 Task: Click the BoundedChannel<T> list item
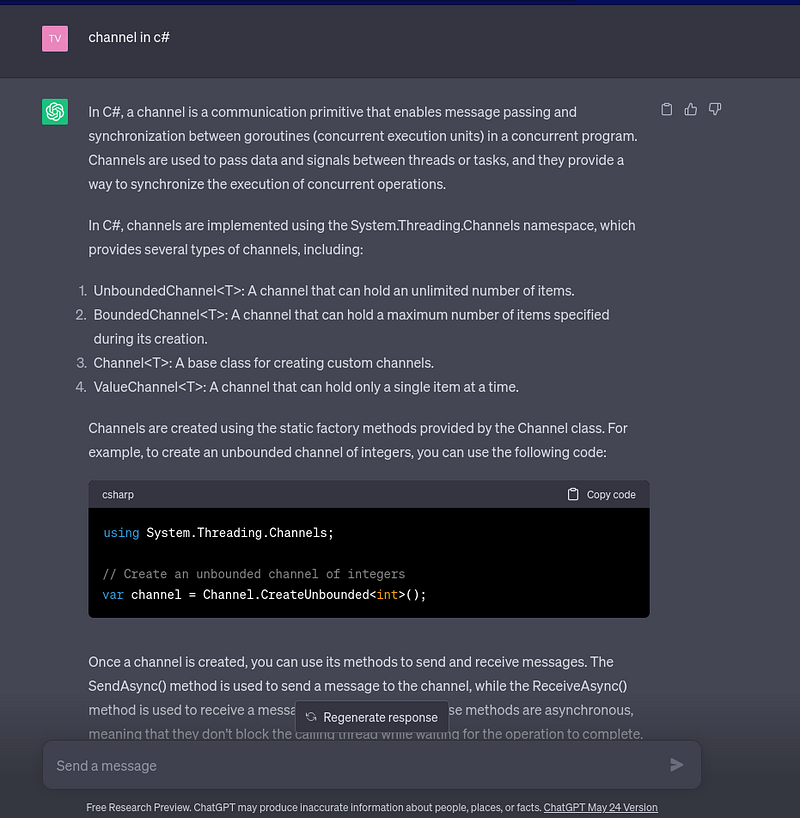(351, 327)
